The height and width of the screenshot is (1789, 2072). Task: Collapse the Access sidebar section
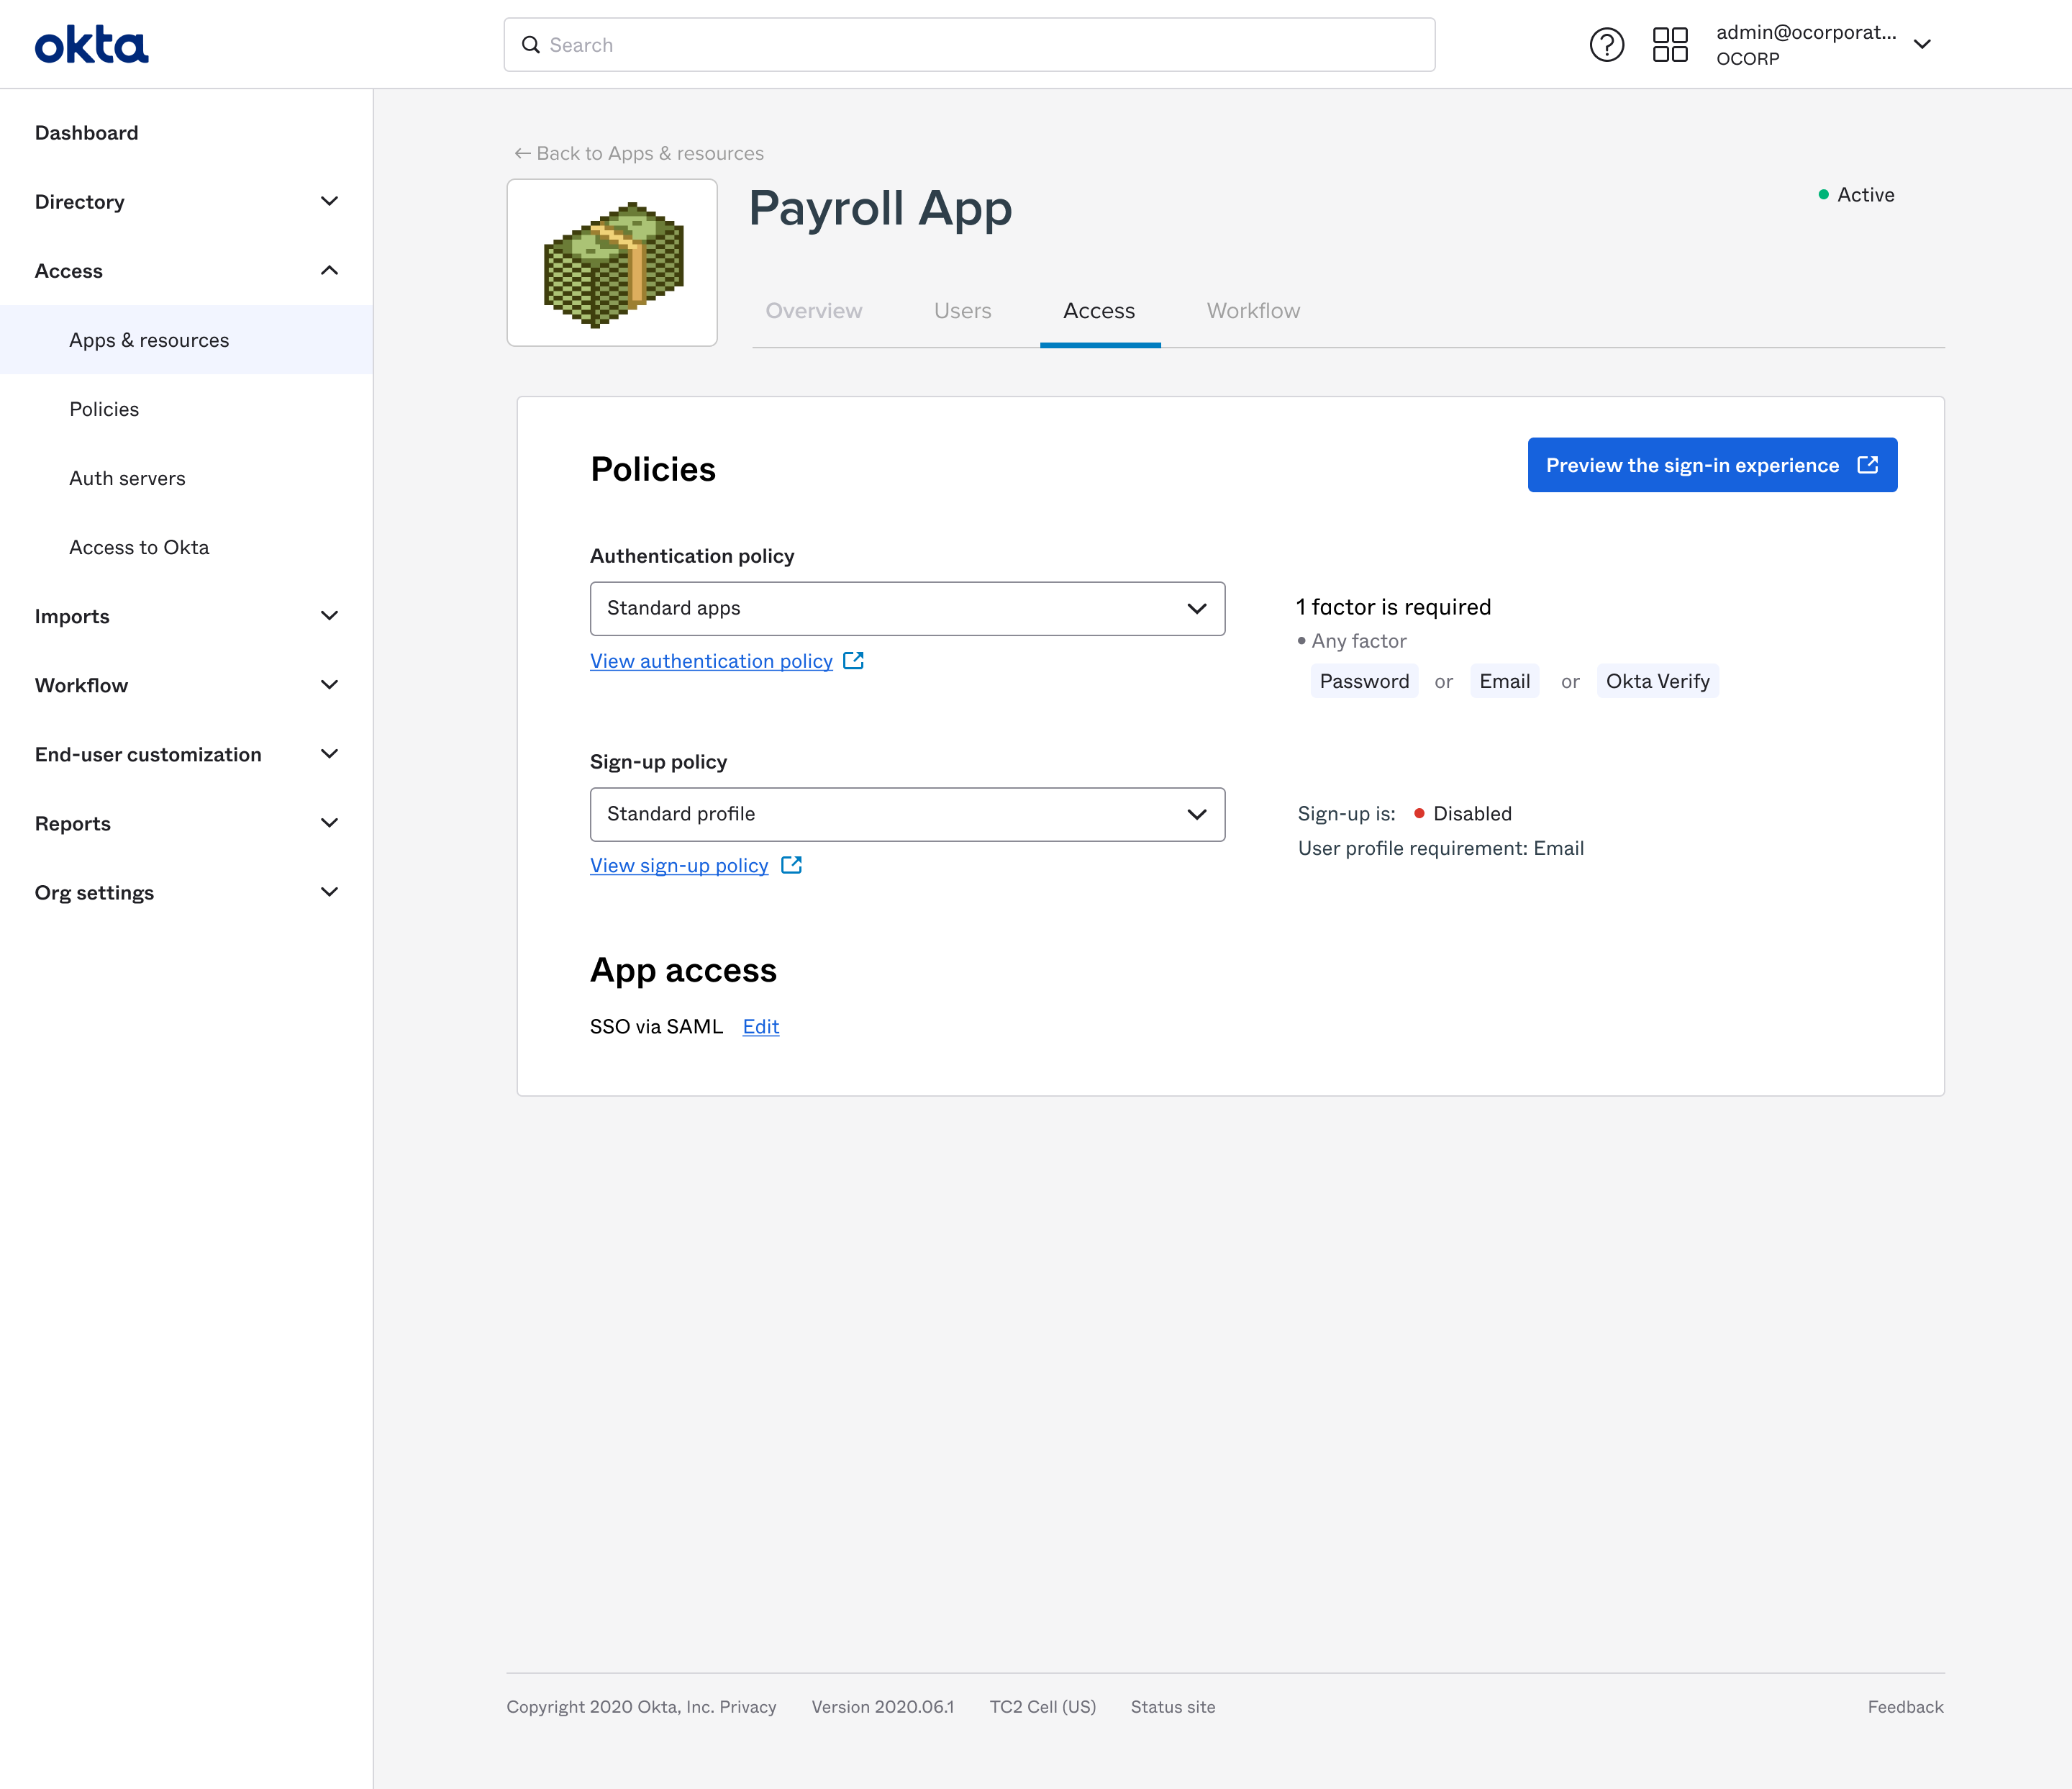pyautogui.click(x=329, y=271)
